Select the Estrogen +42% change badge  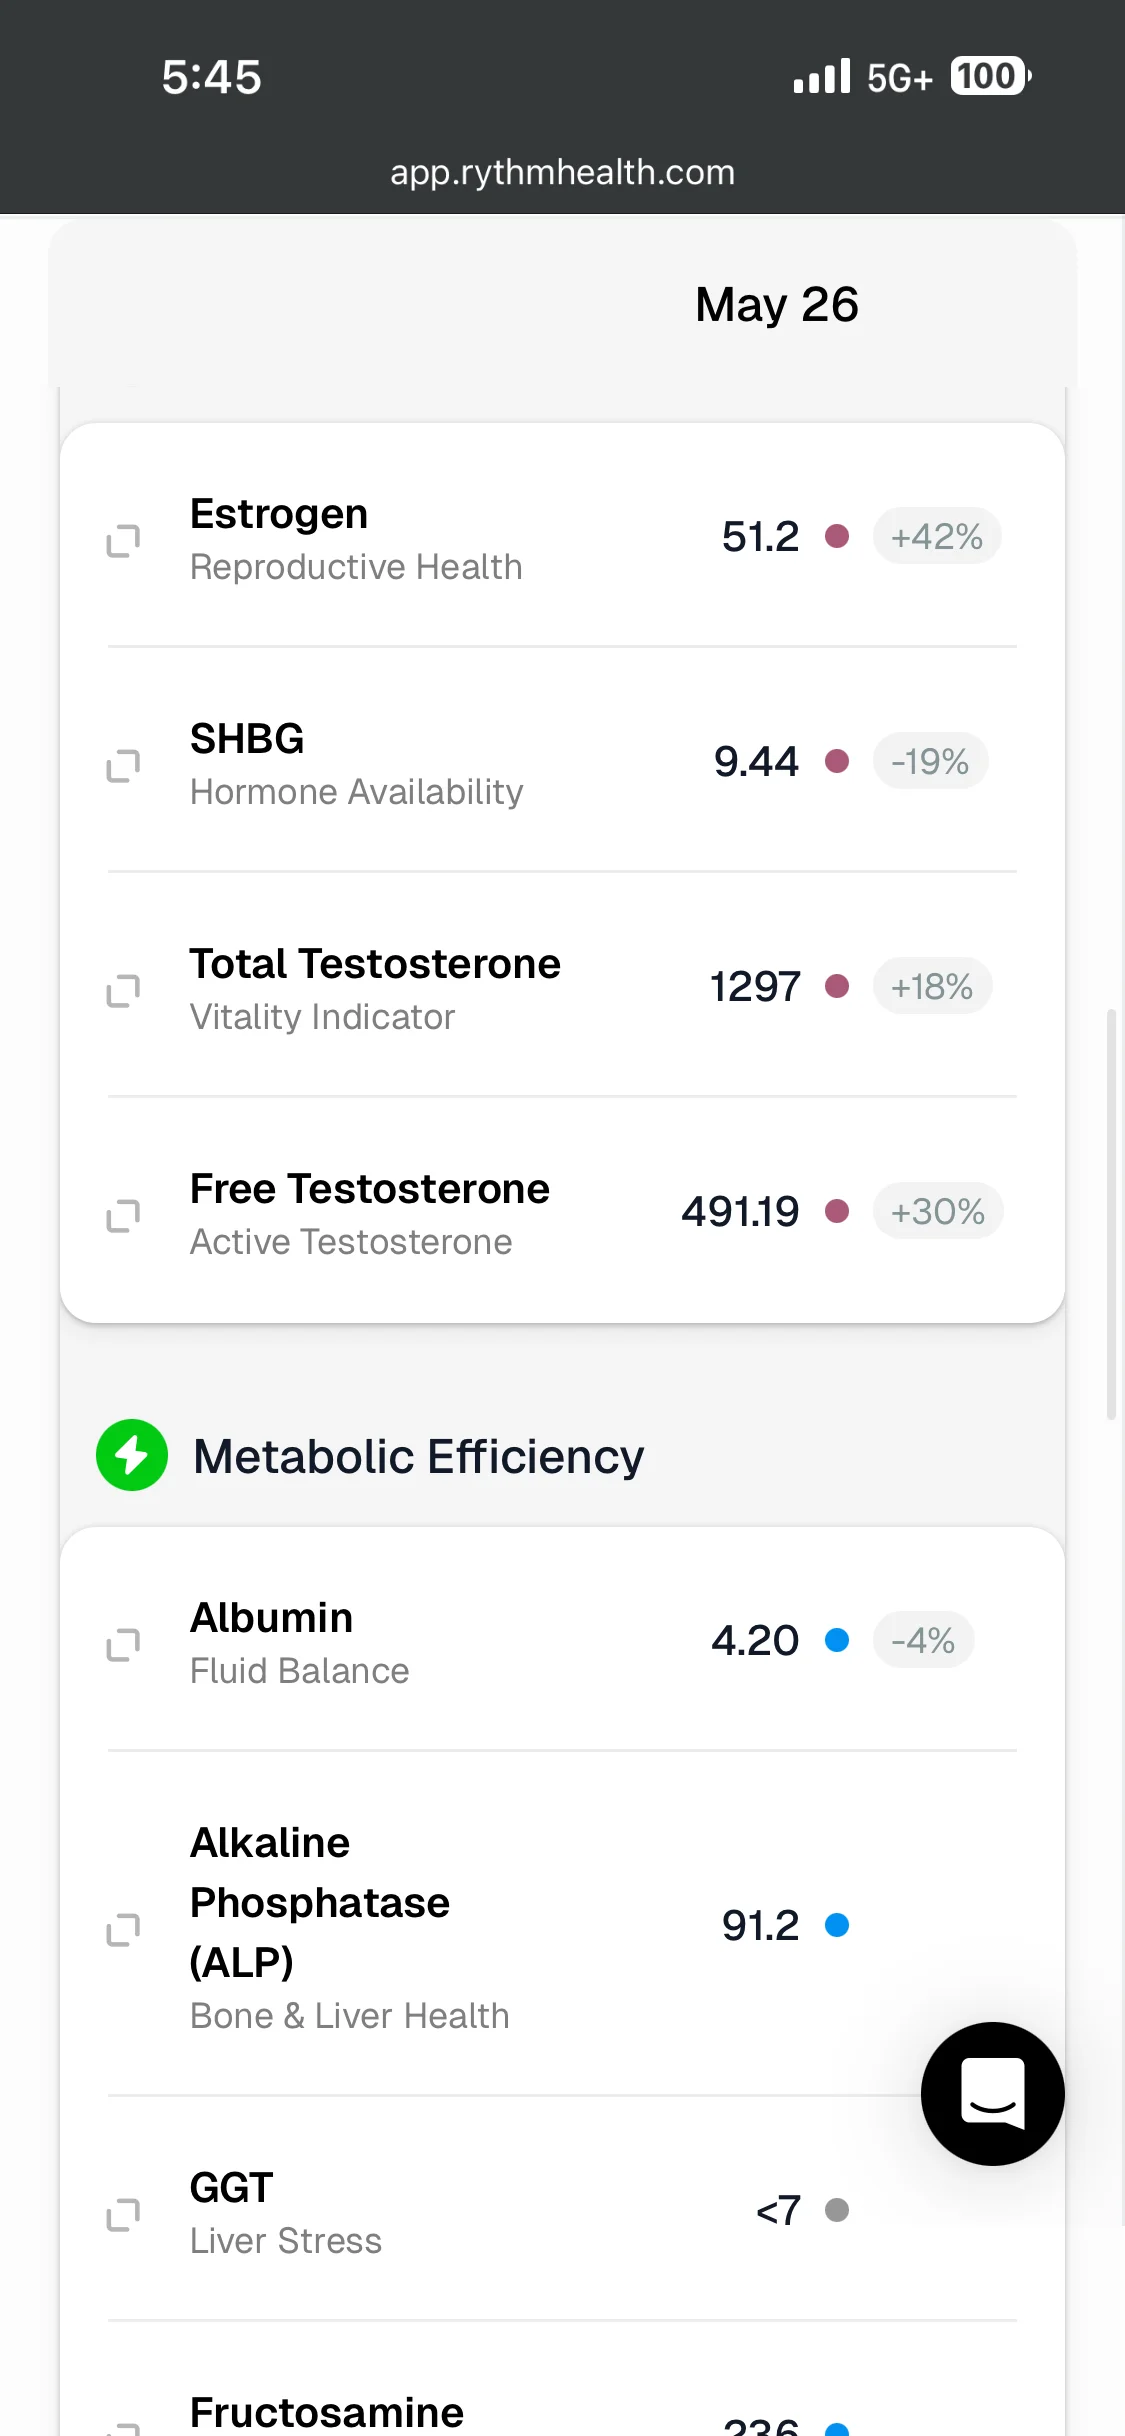pyautogui.click(x=937, y=536)
